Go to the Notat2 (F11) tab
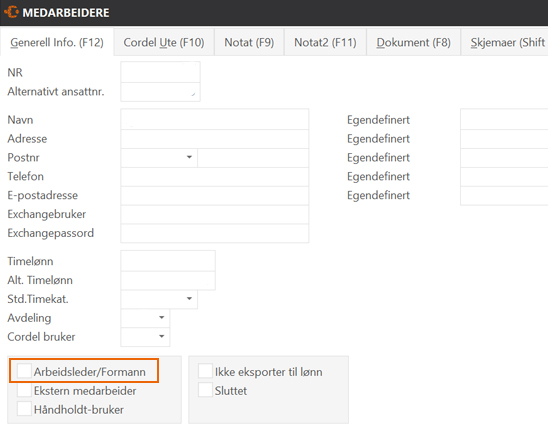 pyautogui.click(x=325, y=42)
